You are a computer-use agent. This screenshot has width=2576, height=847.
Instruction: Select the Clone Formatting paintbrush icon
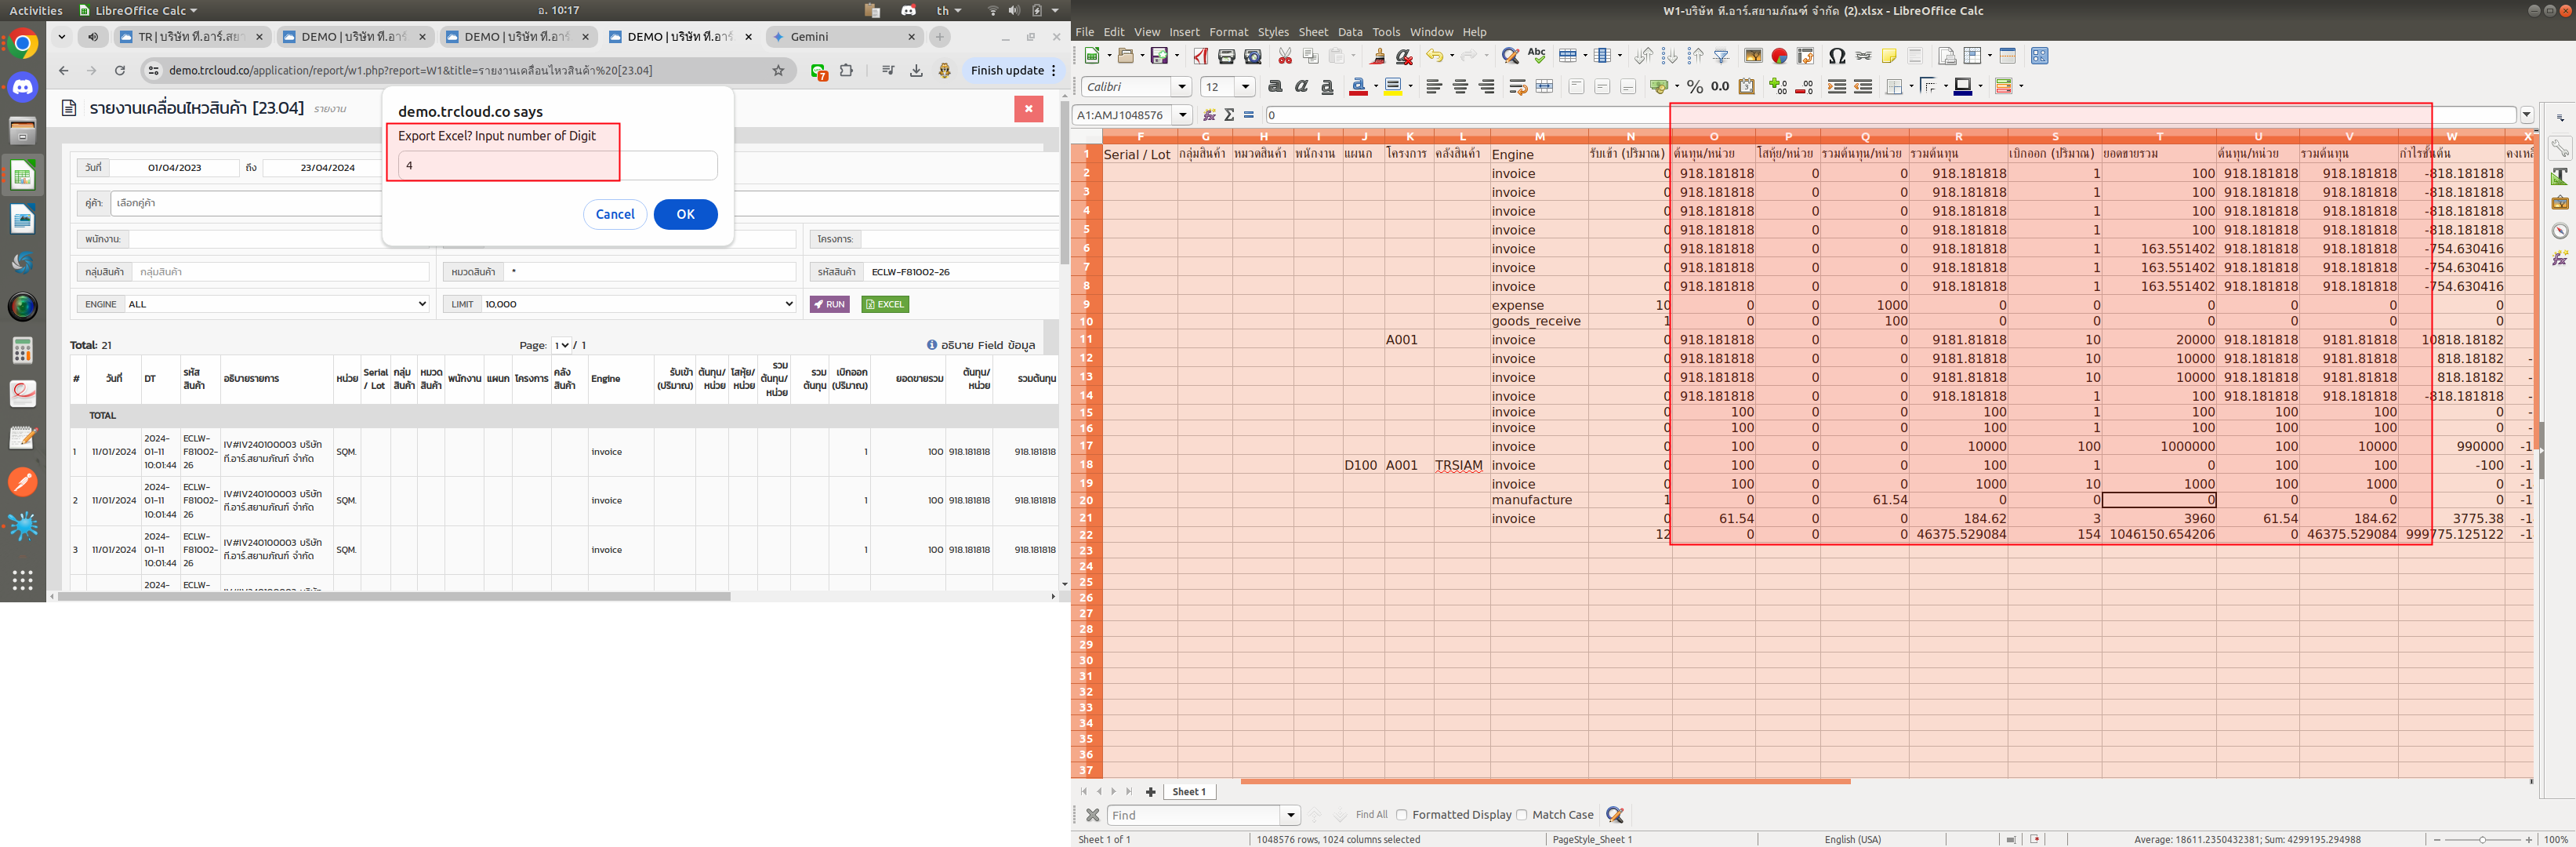click(1378, 56)
